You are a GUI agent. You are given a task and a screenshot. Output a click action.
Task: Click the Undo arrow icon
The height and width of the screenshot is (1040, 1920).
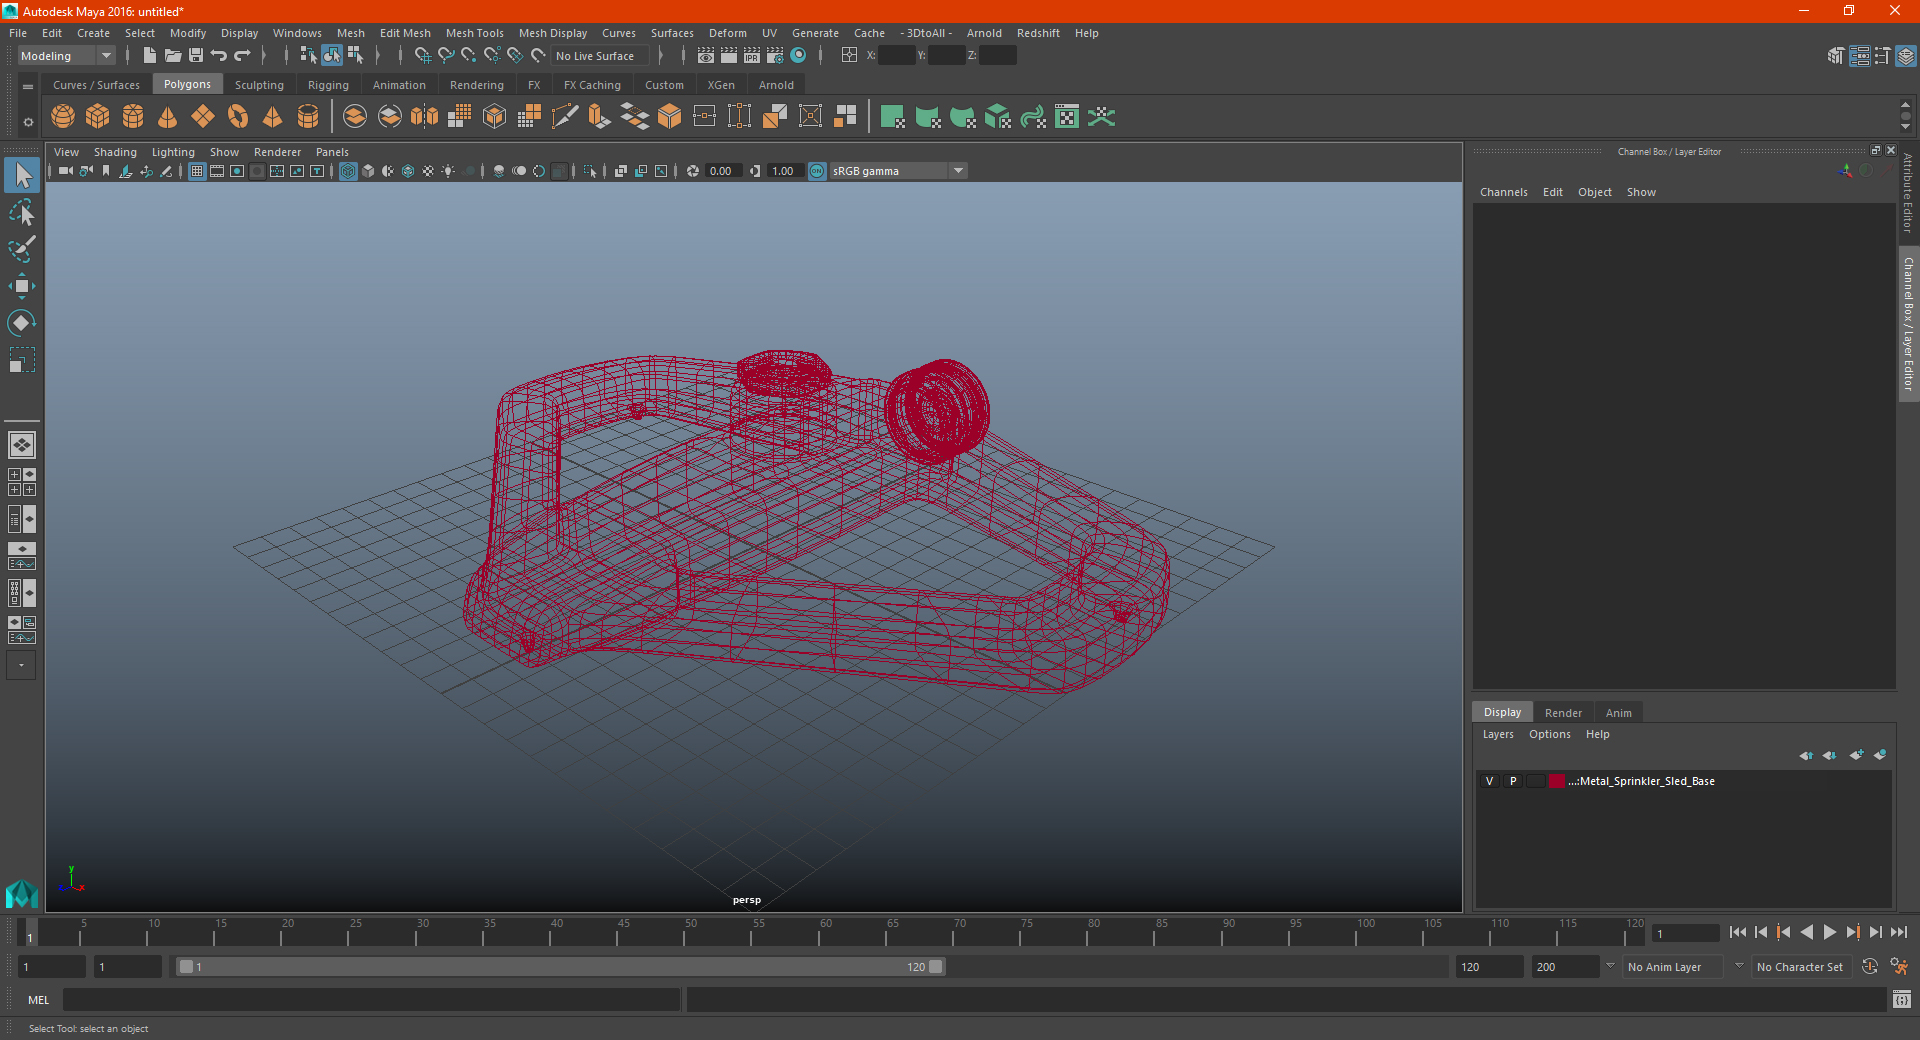[x=219, y=56]
